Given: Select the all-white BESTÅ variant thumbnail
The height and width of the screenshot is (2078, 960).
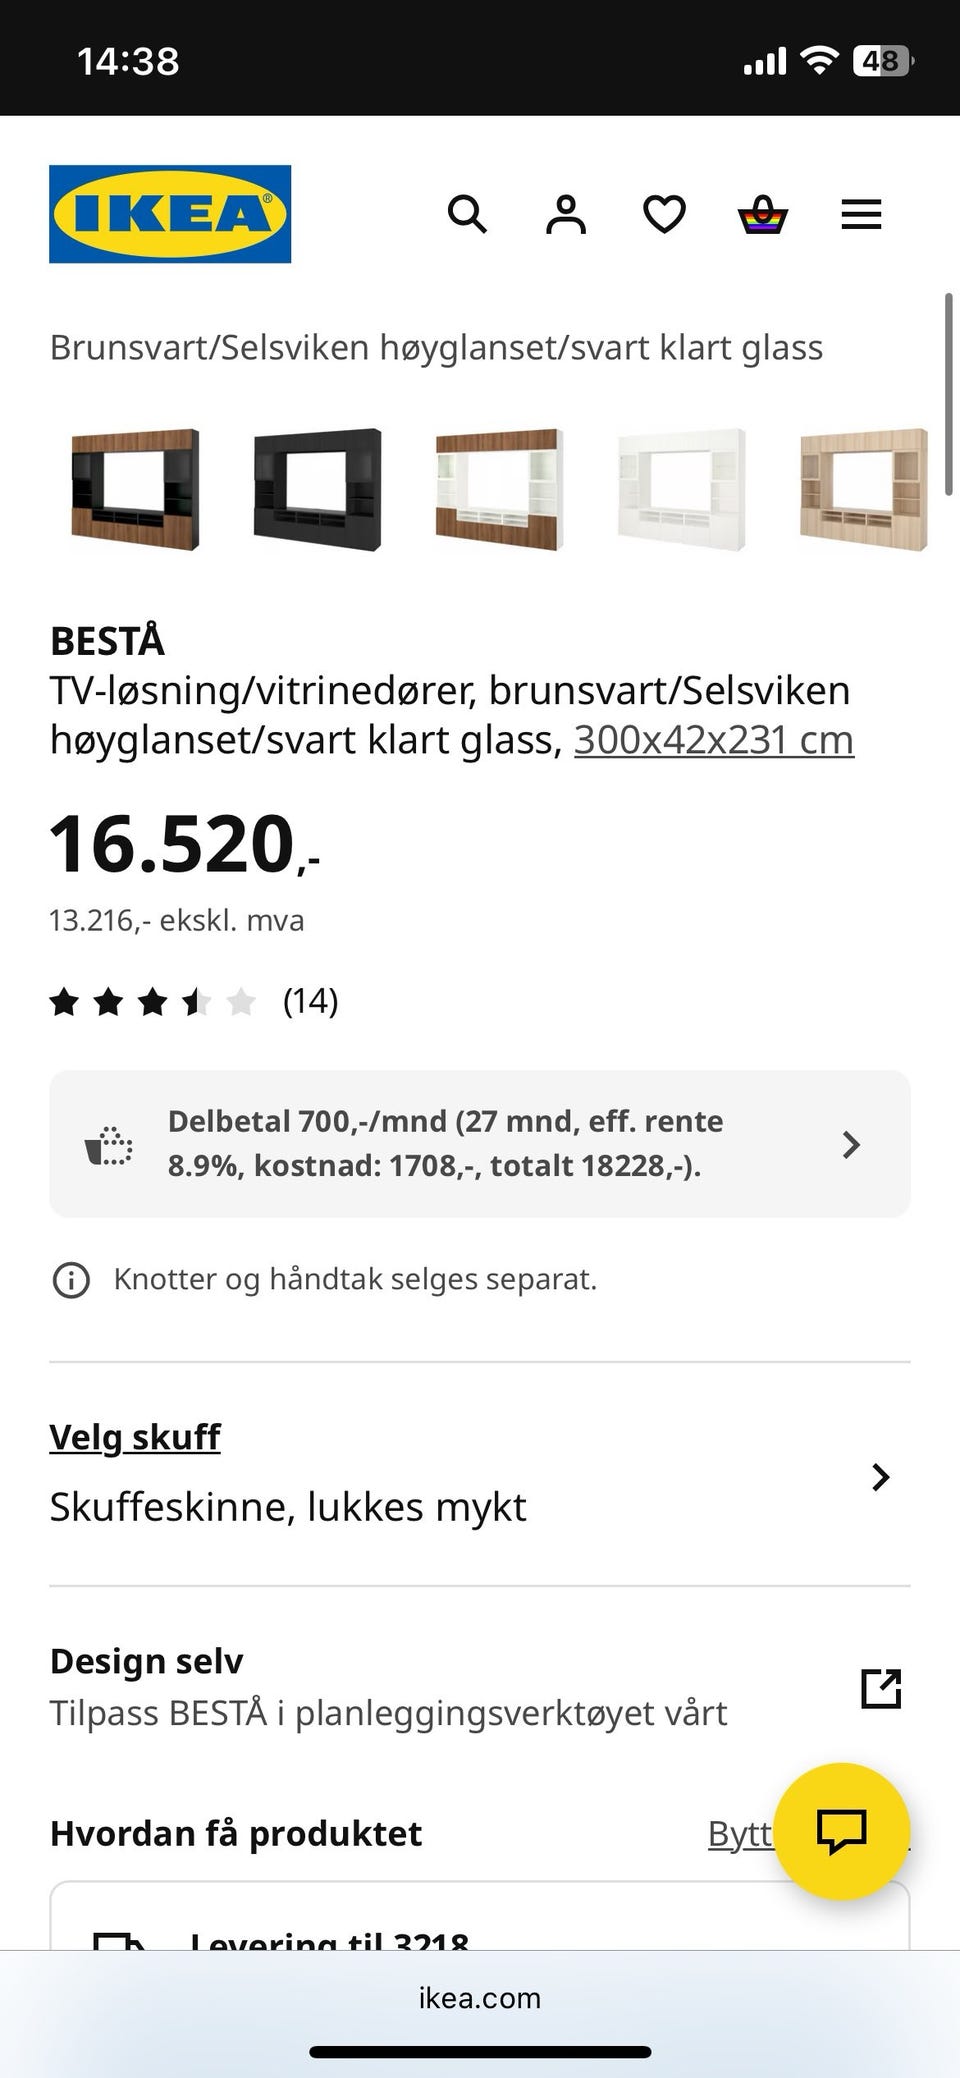Looking at the screenshot, I should point(681,490).
